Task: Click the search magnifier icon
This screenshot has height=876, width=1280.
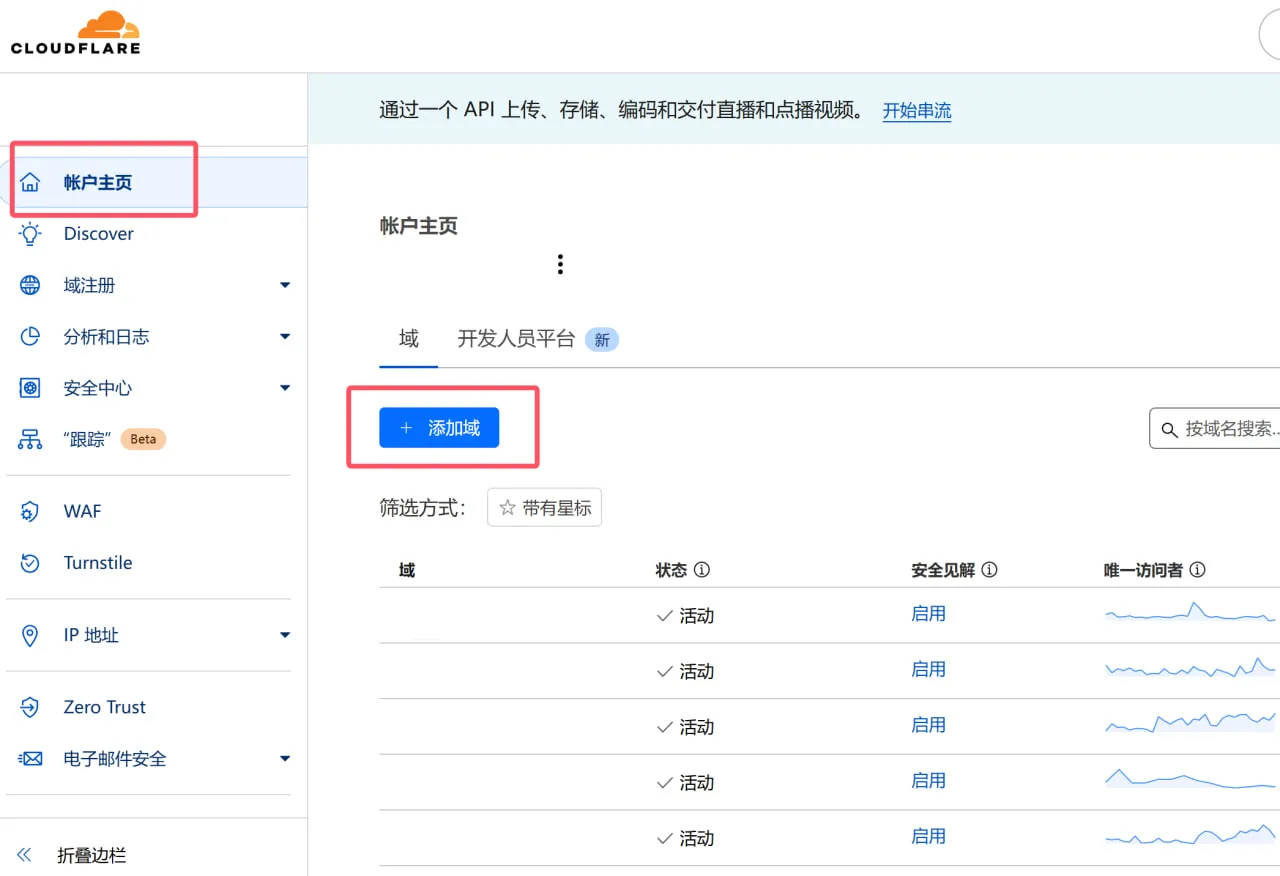Action: [x=1169, y=430]
